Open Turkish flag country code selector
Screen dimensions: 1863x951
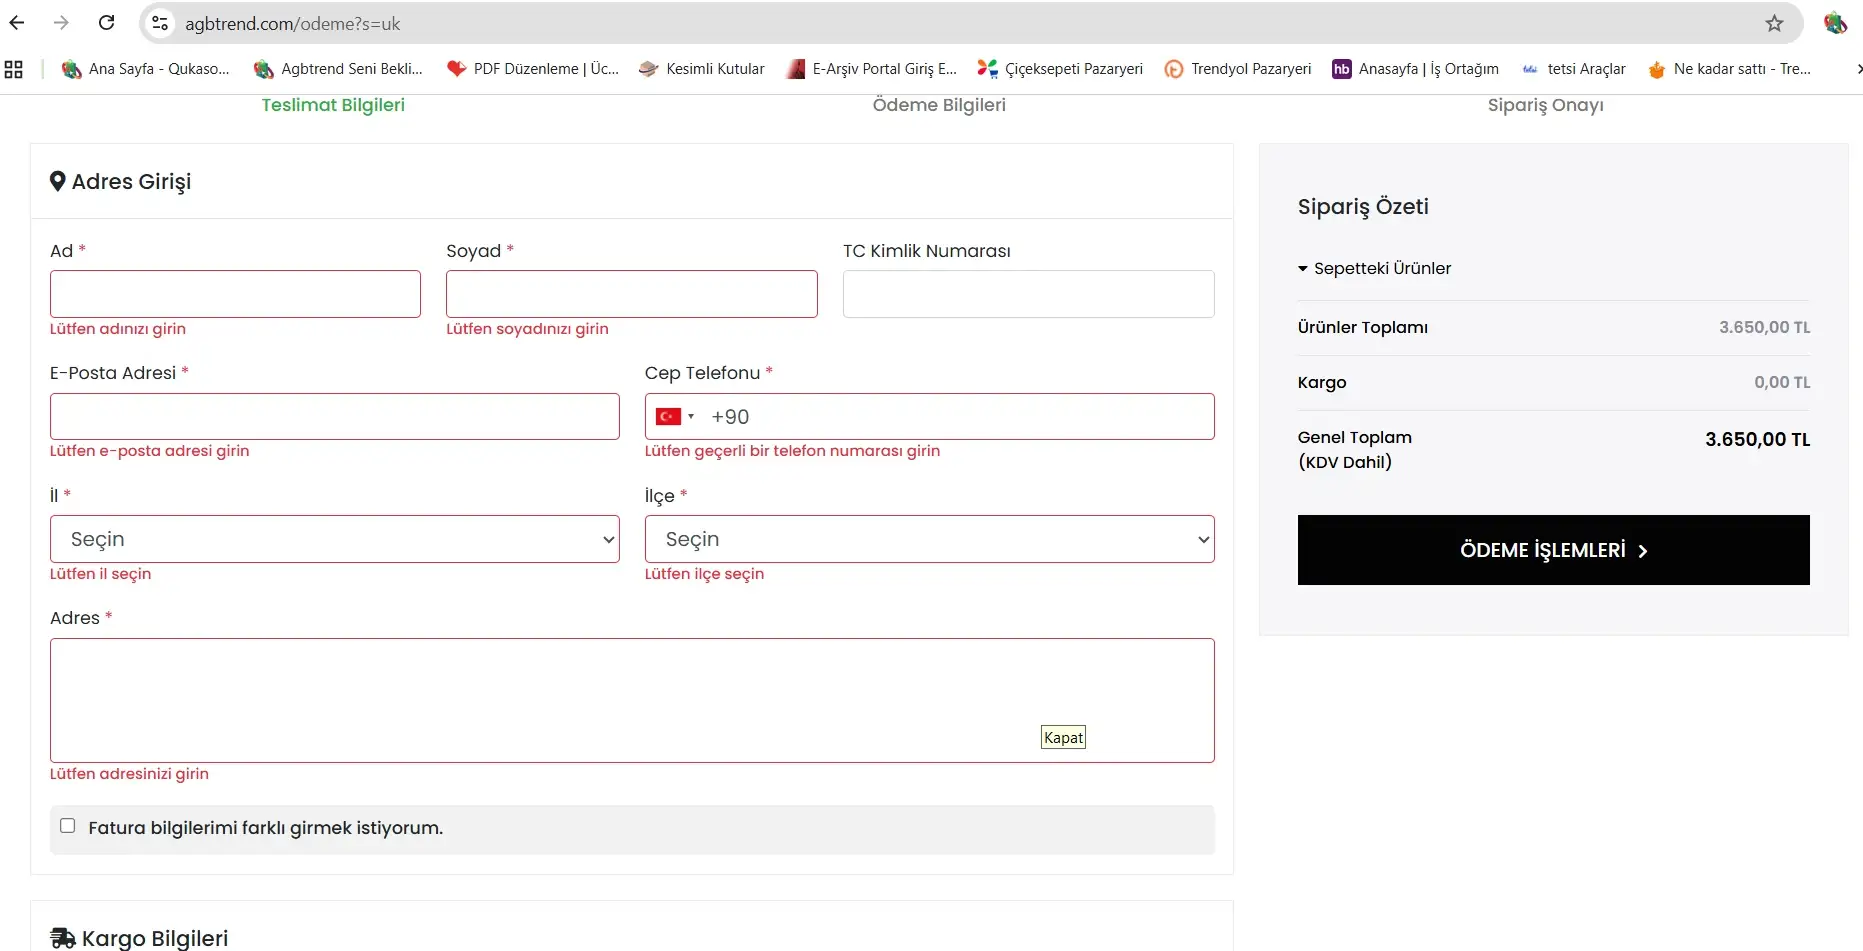click(675, 417)
